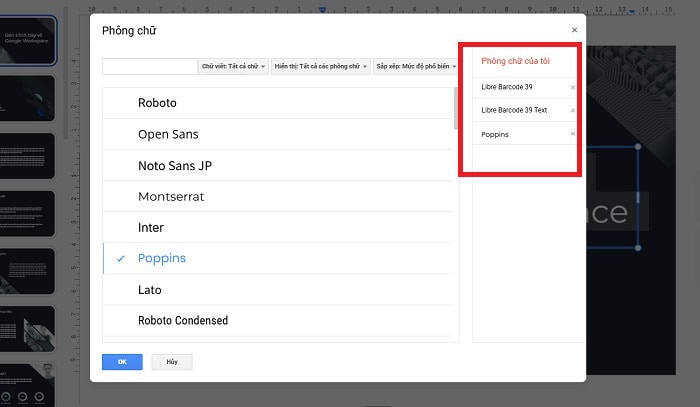
Task: Close the Phông chữ dialog with X
Action: pos(574,30)
